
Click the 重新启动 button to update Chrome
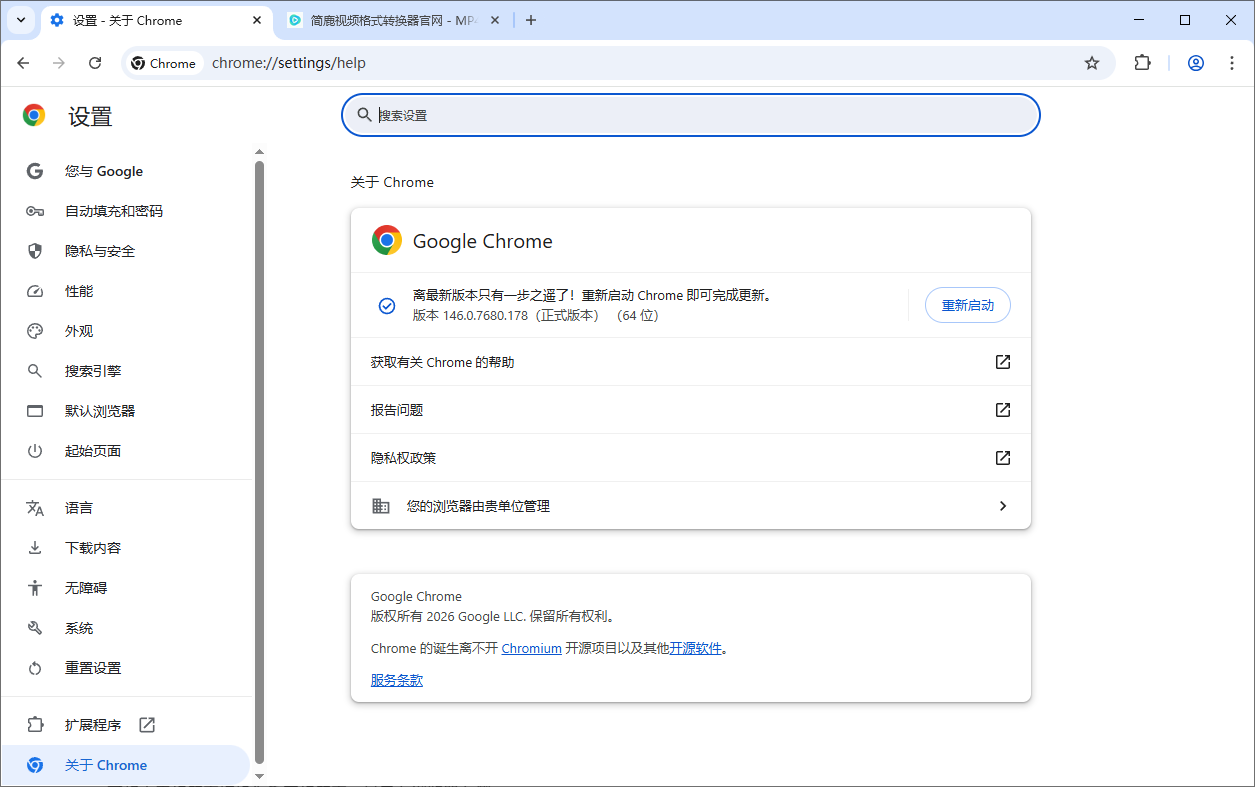[x=967, y=305]
